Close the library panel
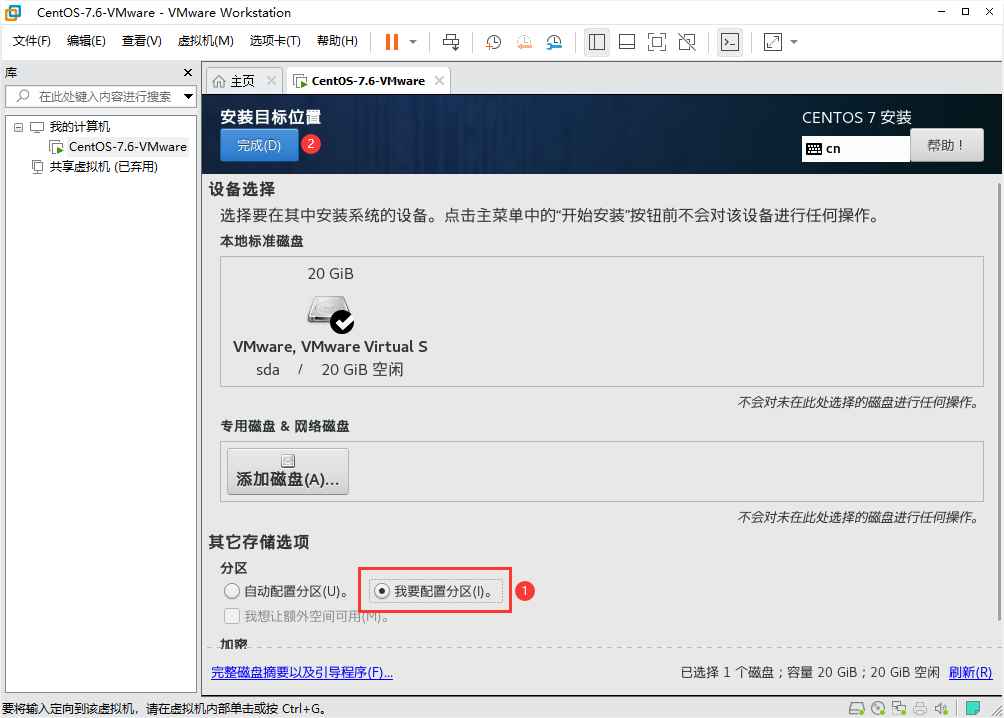This screenshot has height=718, width=1004. coord(188,72)
